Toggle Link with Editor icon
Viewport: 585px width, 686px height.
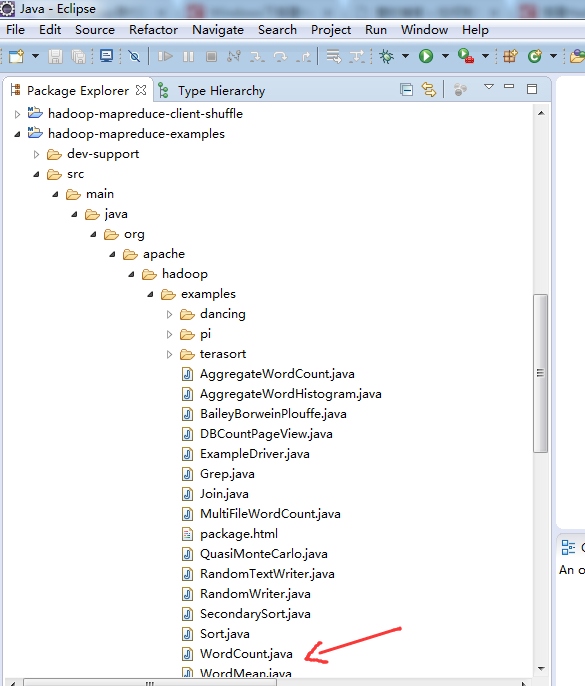(x=429, y=90)
